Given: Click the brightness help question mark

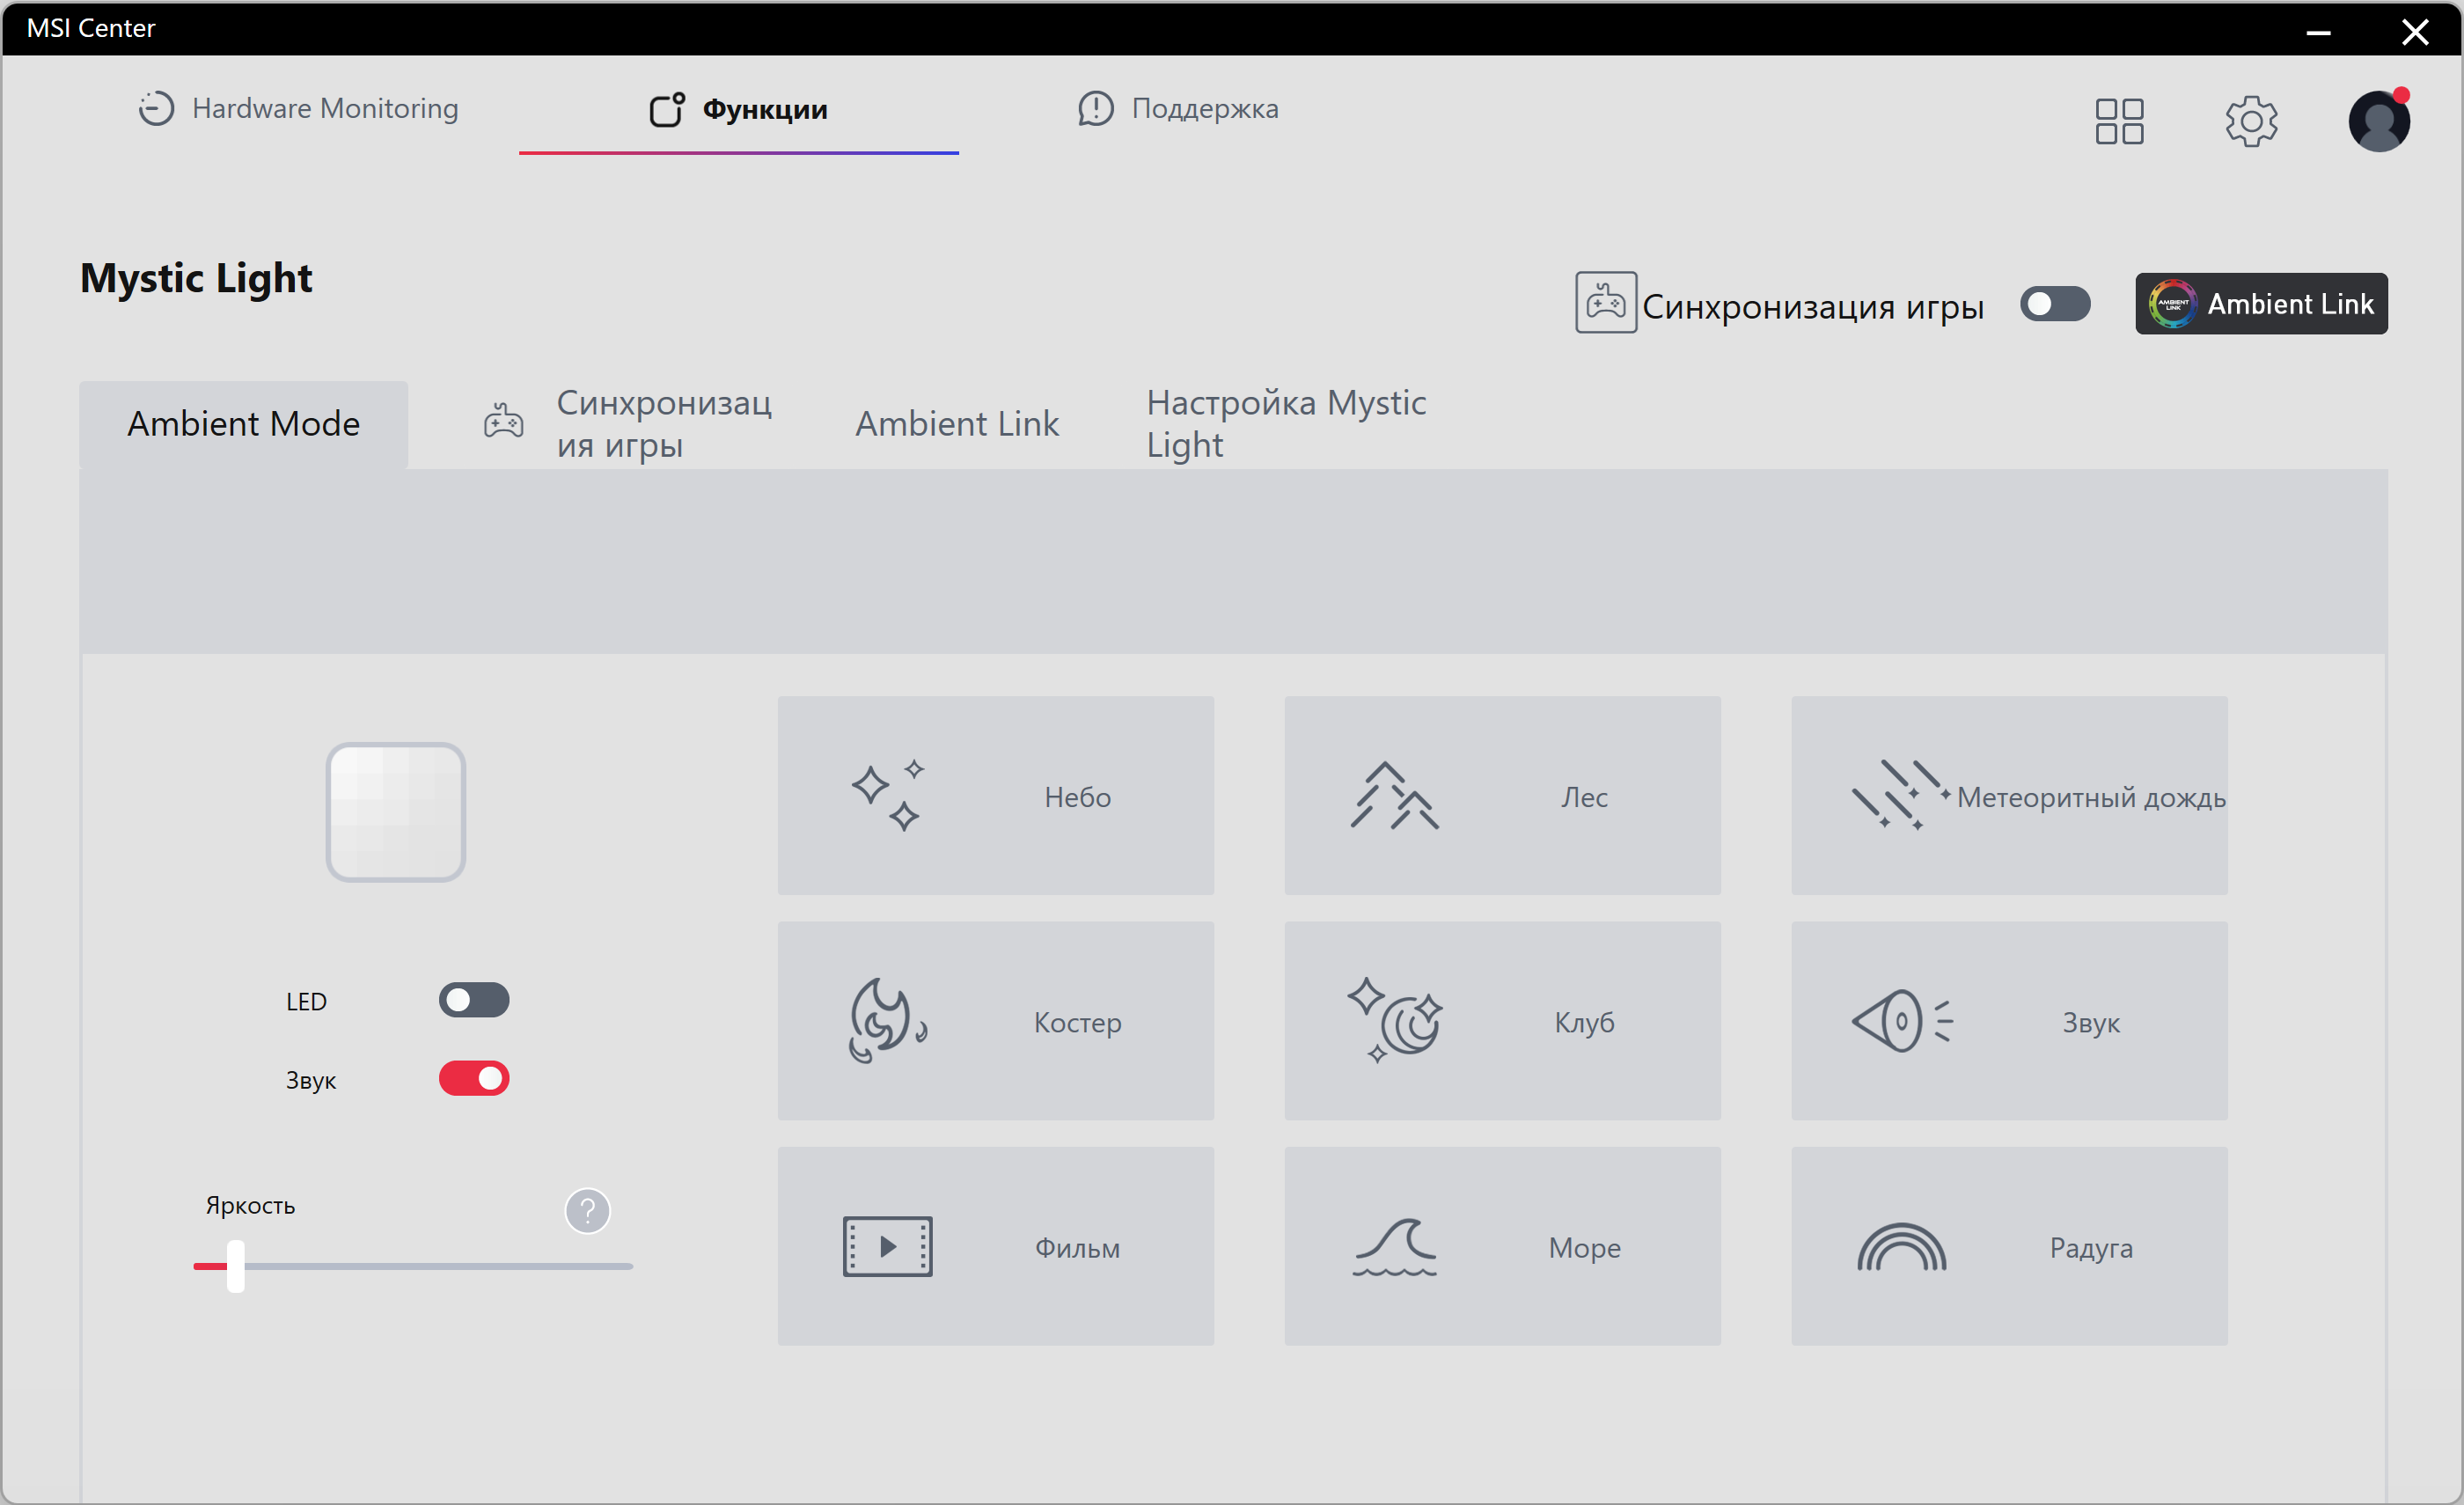Looking at the screenshot, I should 587,1210.
